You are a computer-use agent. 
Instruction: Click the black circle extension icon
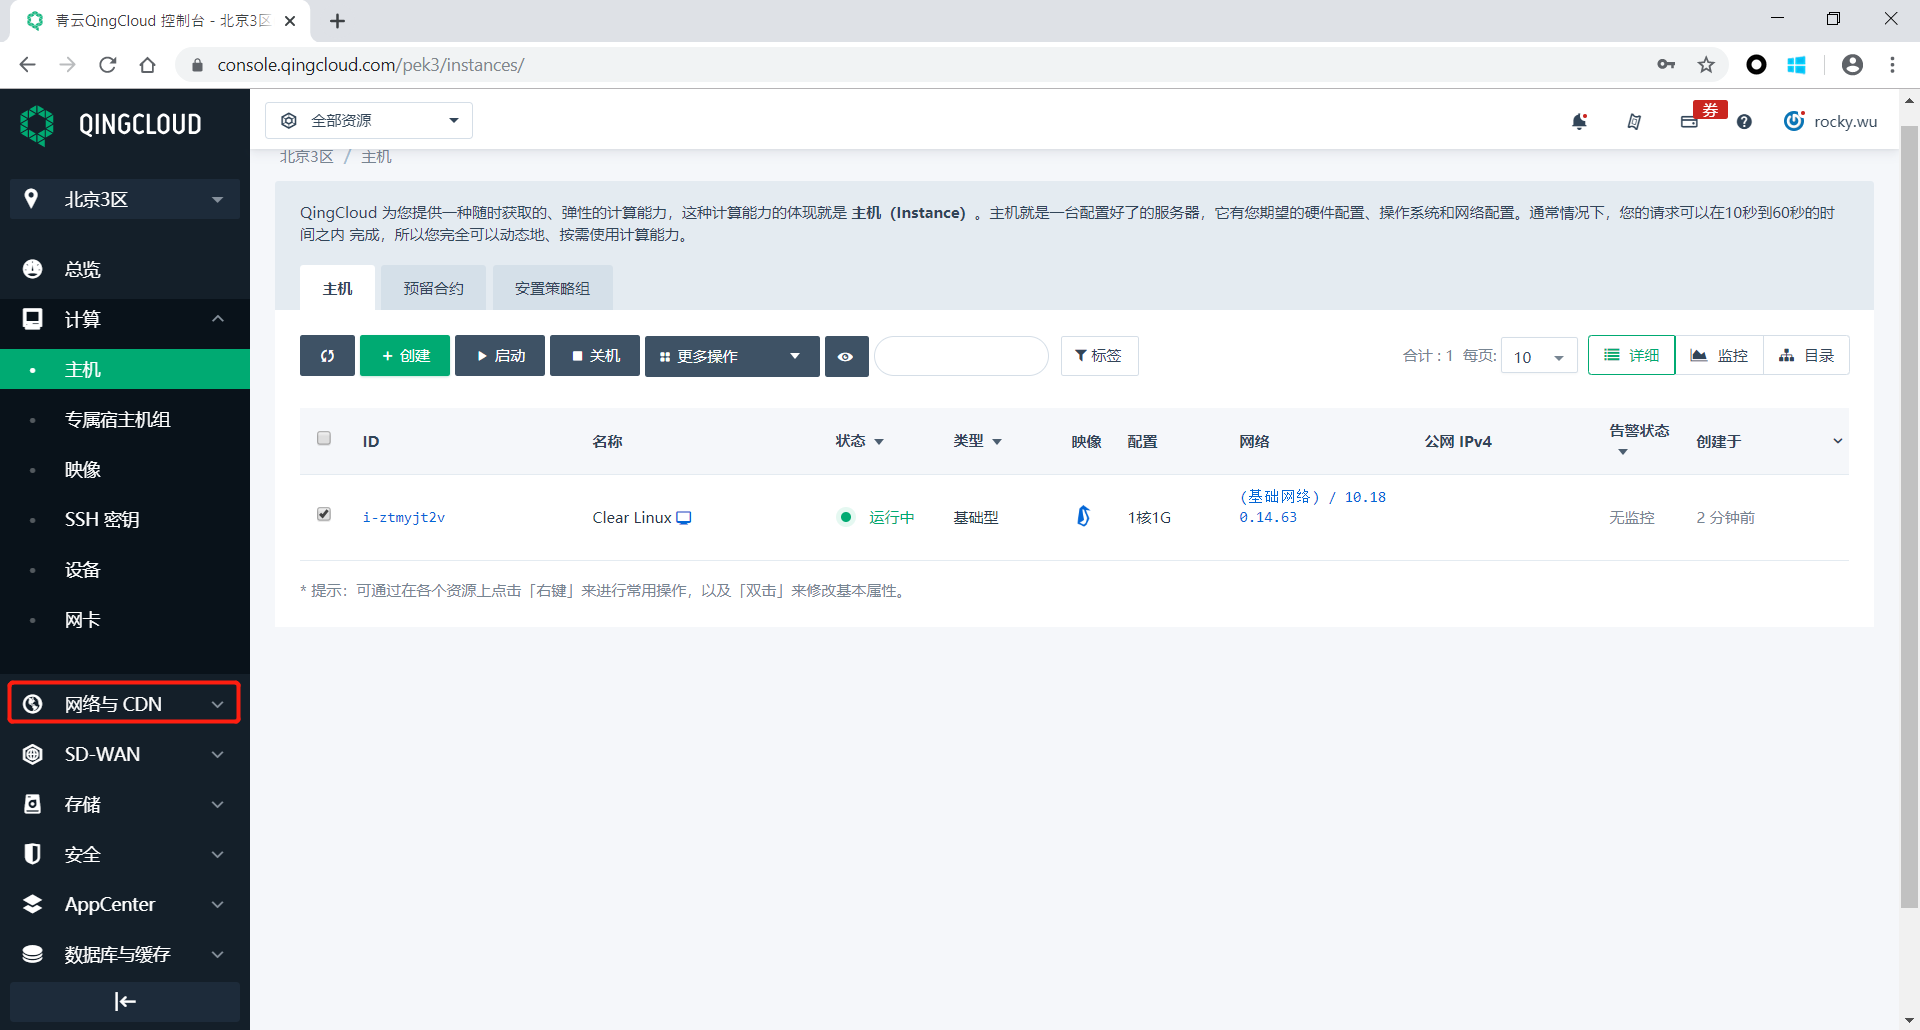click(x=1756, y=65)
